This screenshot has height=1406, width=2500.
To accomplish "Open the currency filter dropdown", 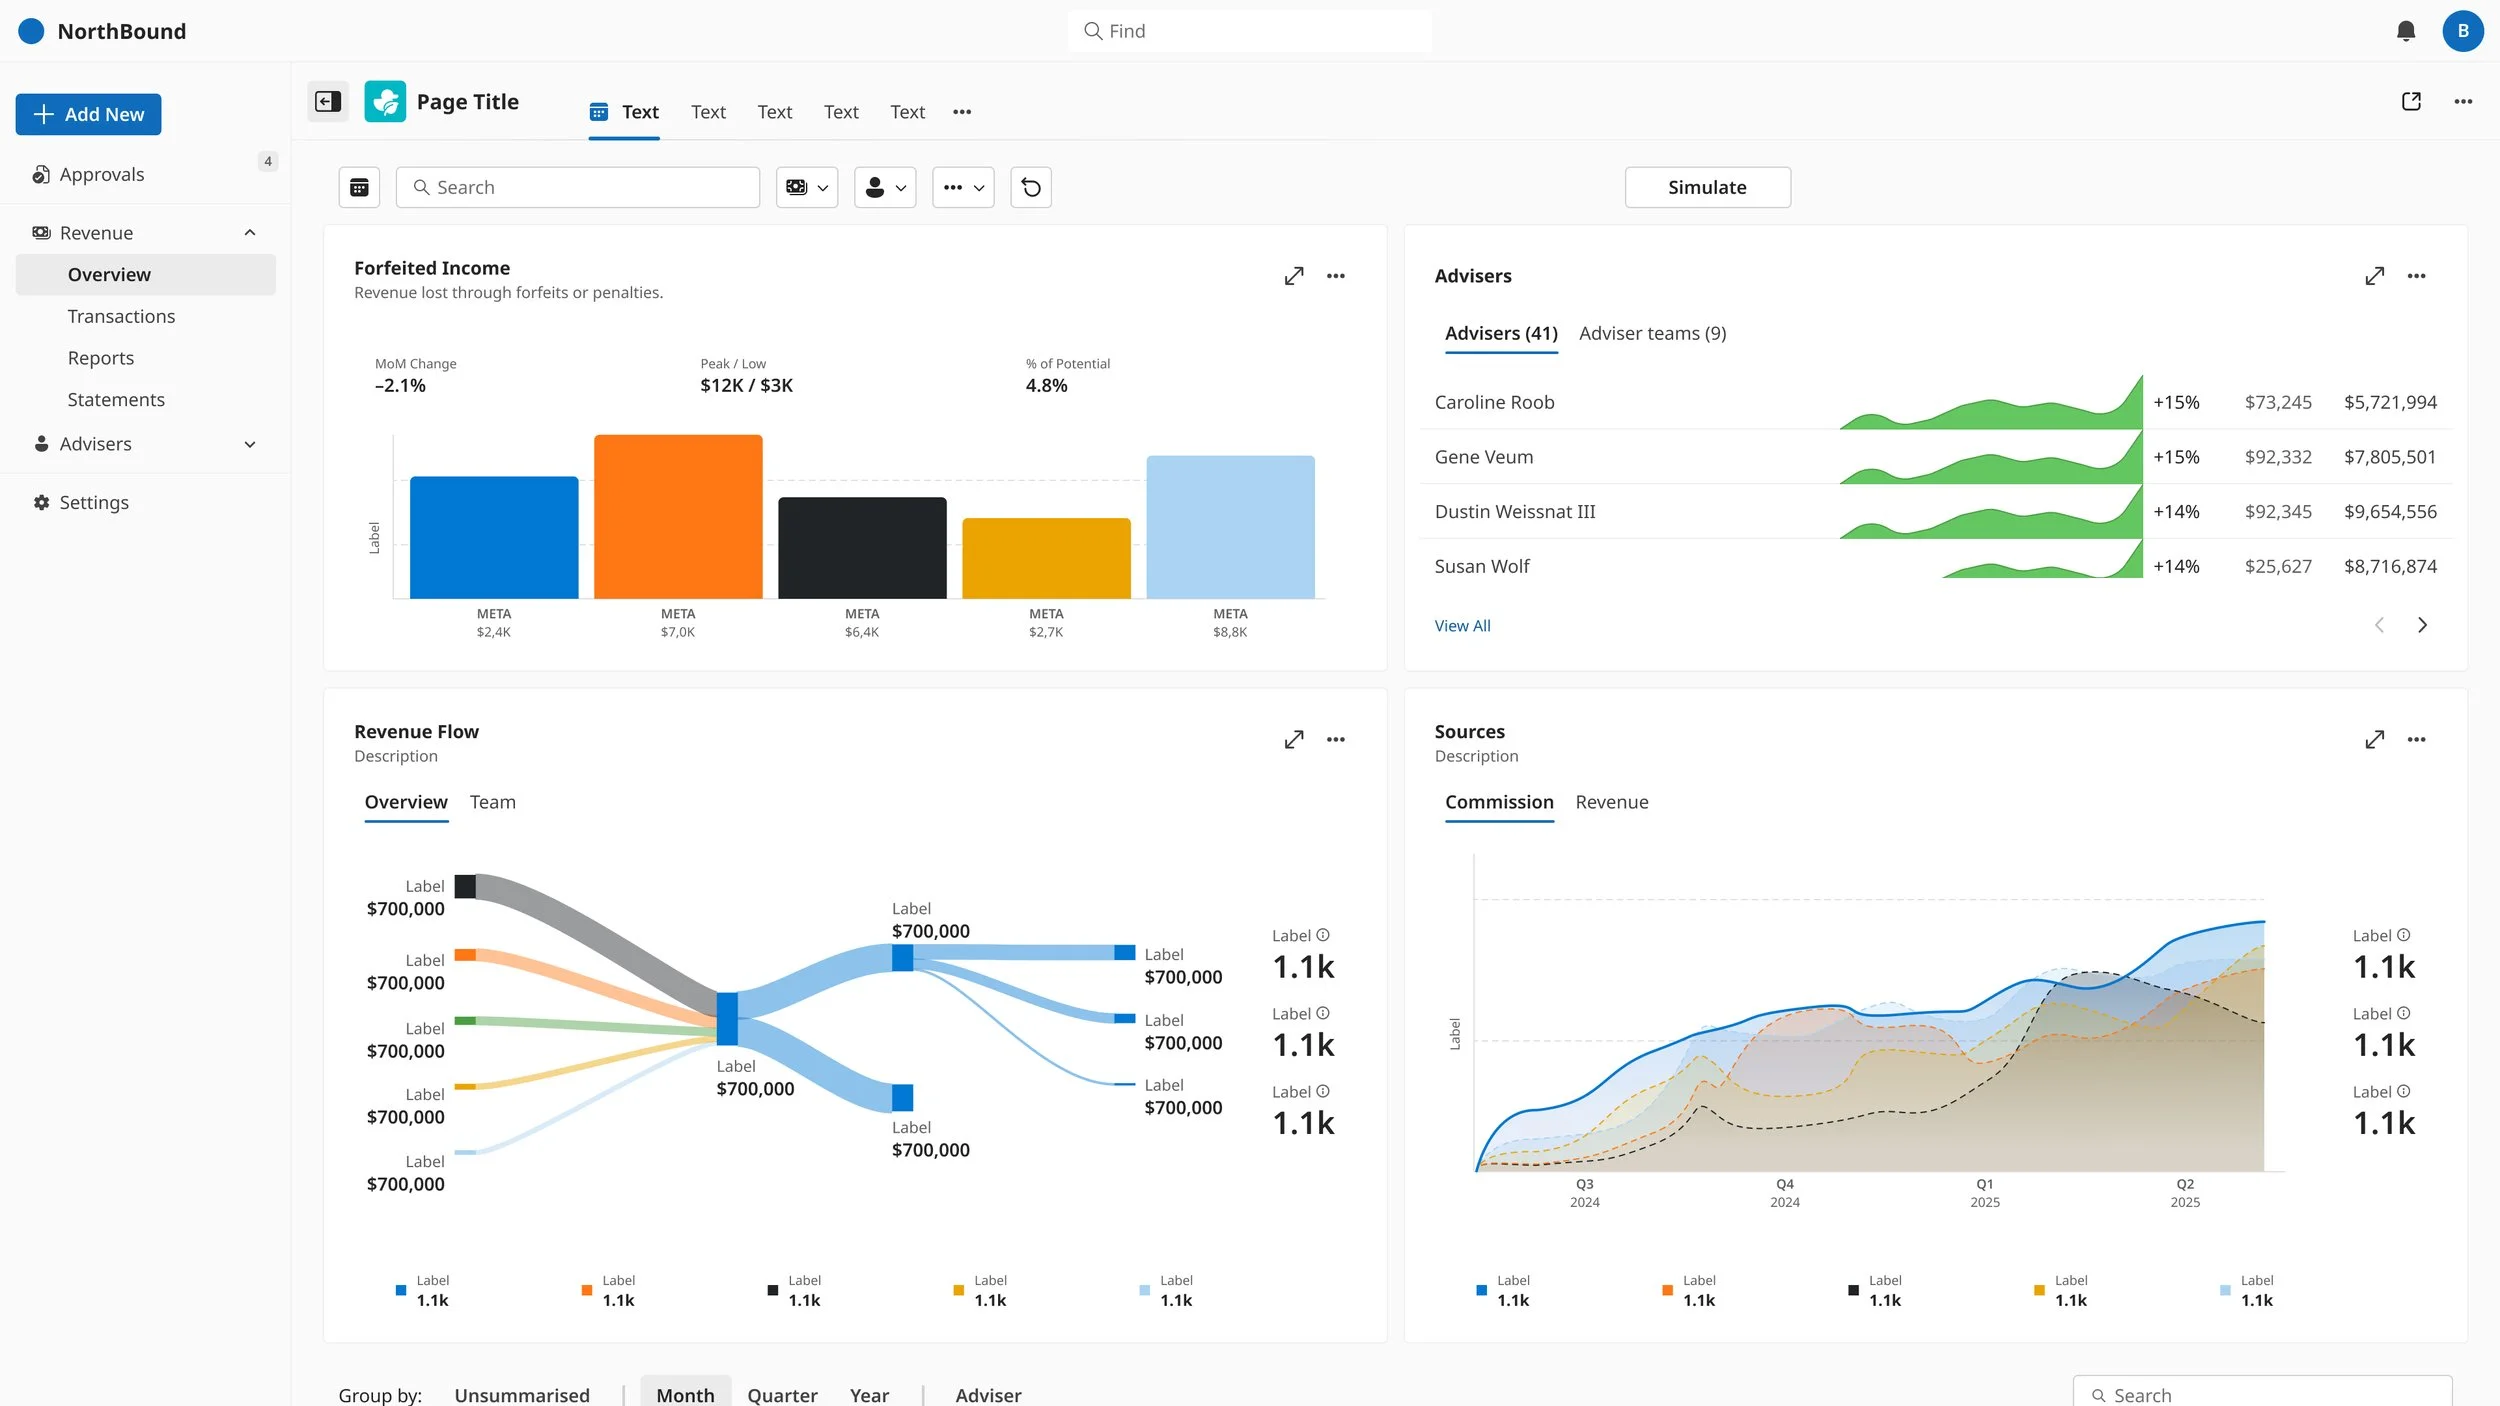I will tap(807, 187).
